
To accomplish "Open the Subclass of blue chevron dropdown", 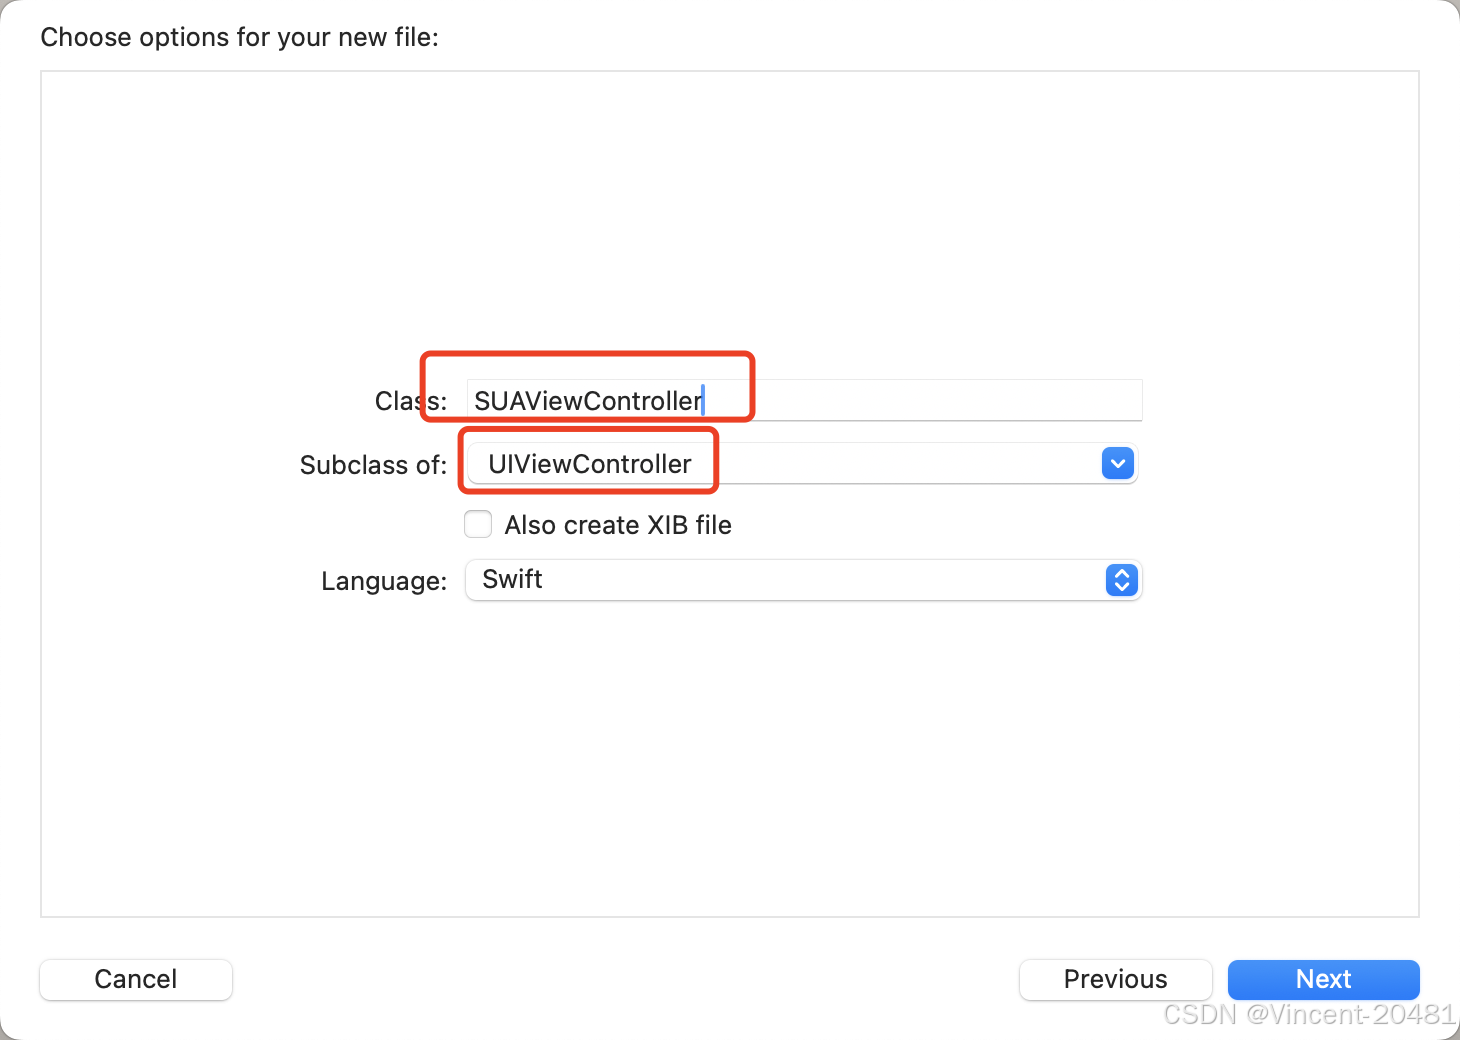I will 1118,464.
